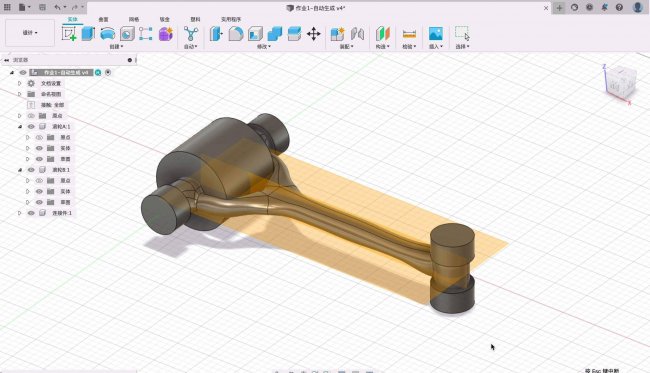650x373 pixels.
Task: Toggle visibility of 连接件:1 component
Action: pos(31,213)
